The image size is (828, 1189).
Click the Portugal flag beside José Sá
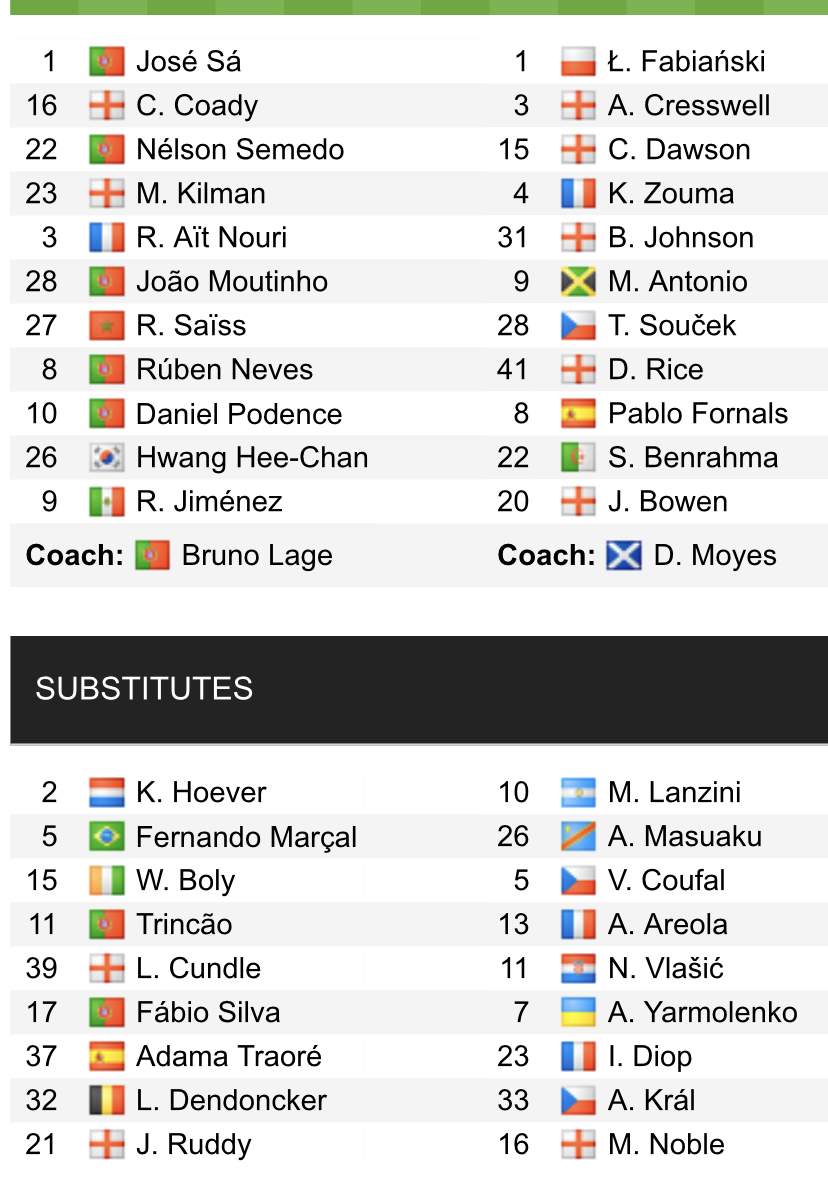[106, 62]
